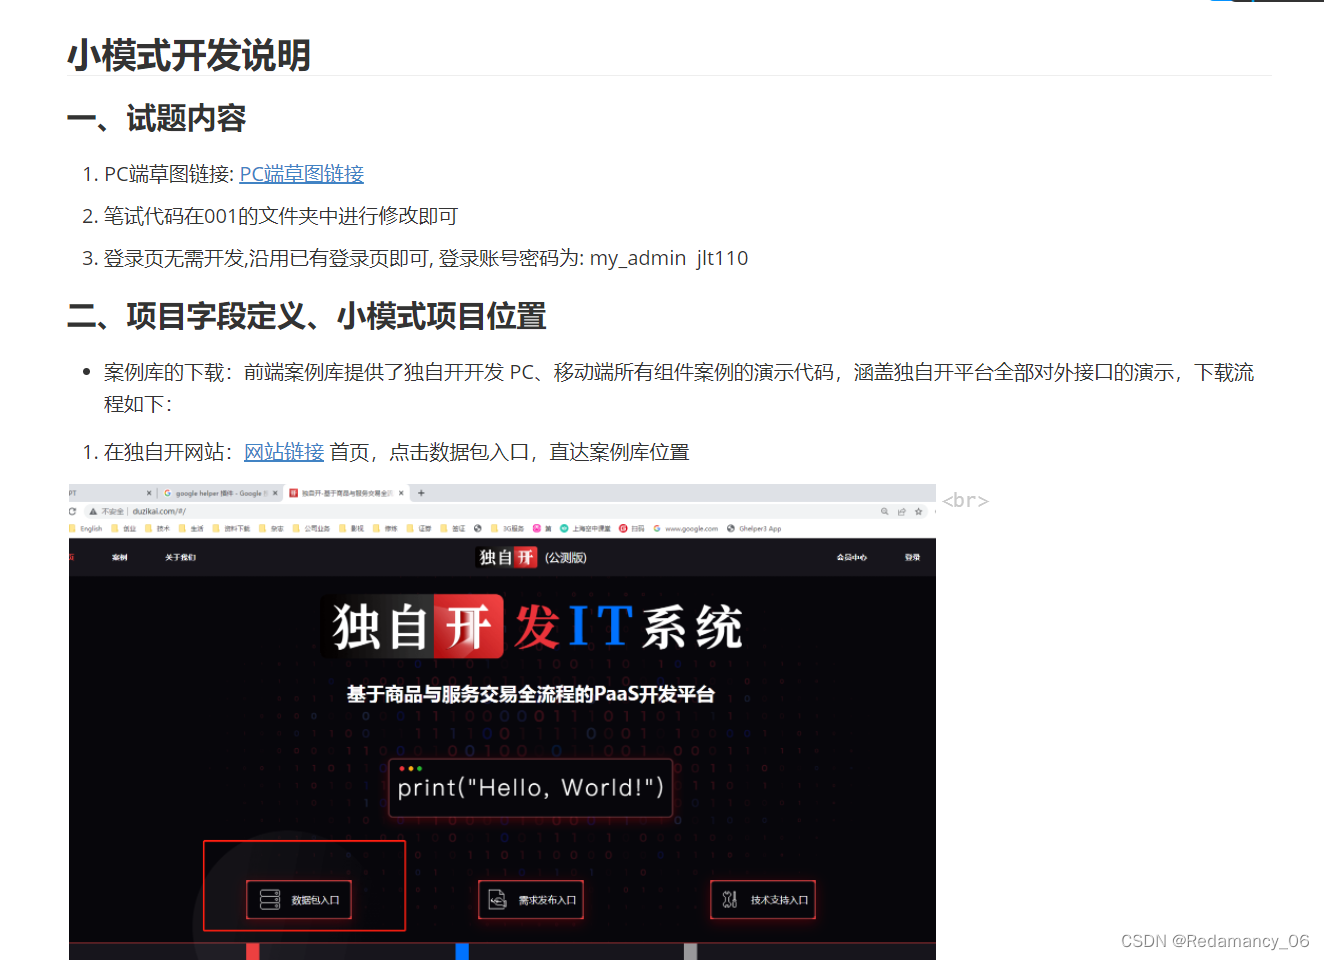
Task: Open the 扫码 bookmark
Action: (631, 528)
